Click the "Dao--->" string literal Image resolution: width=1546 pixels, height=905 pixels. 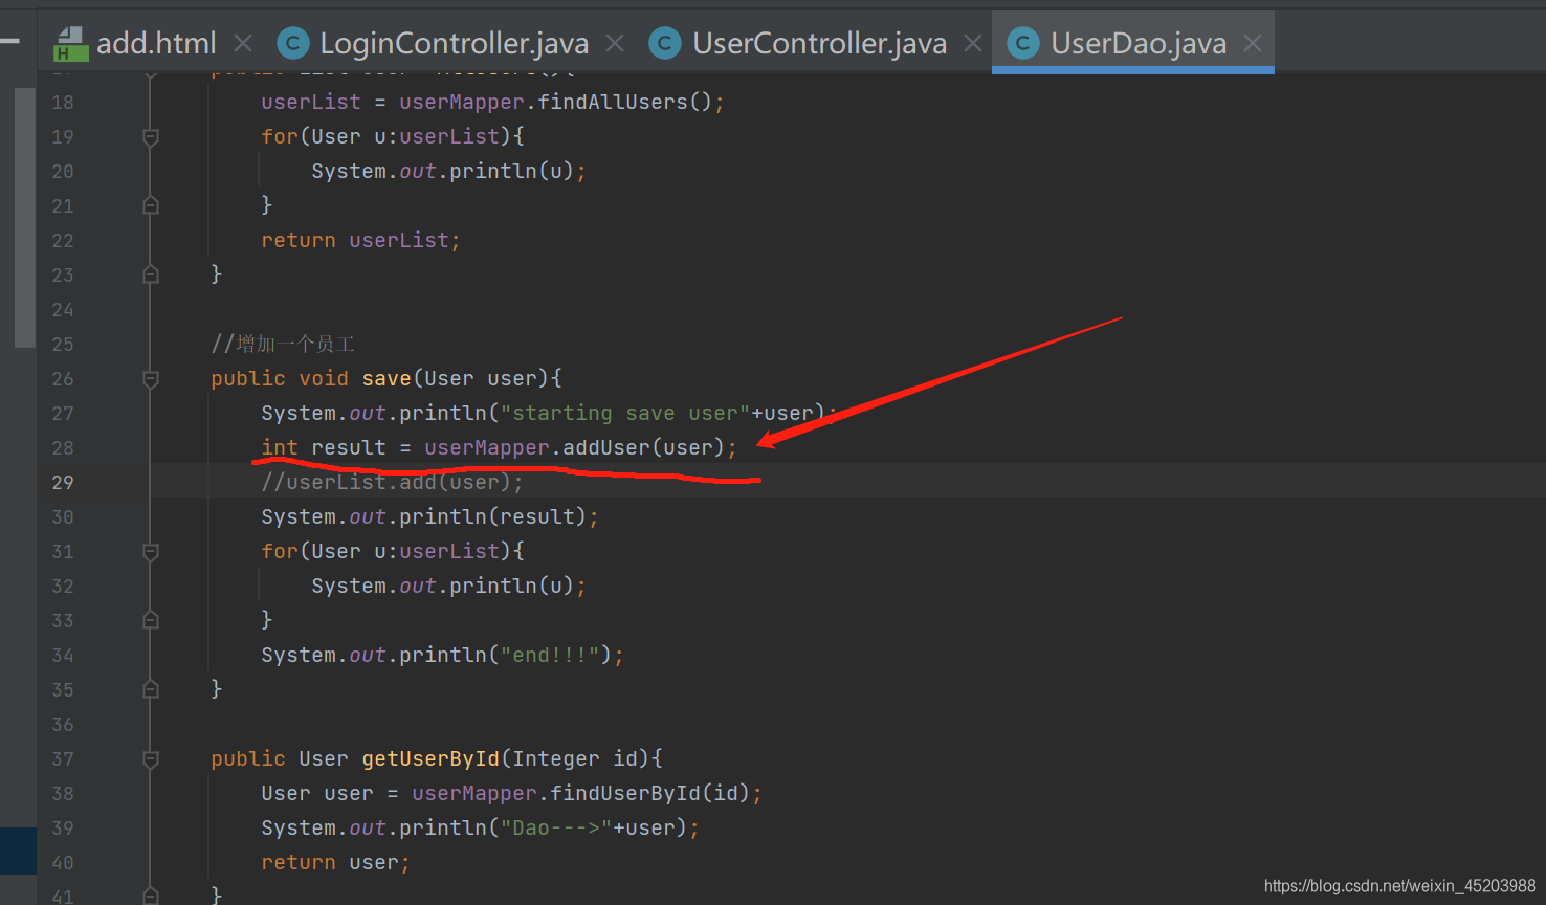556,828
